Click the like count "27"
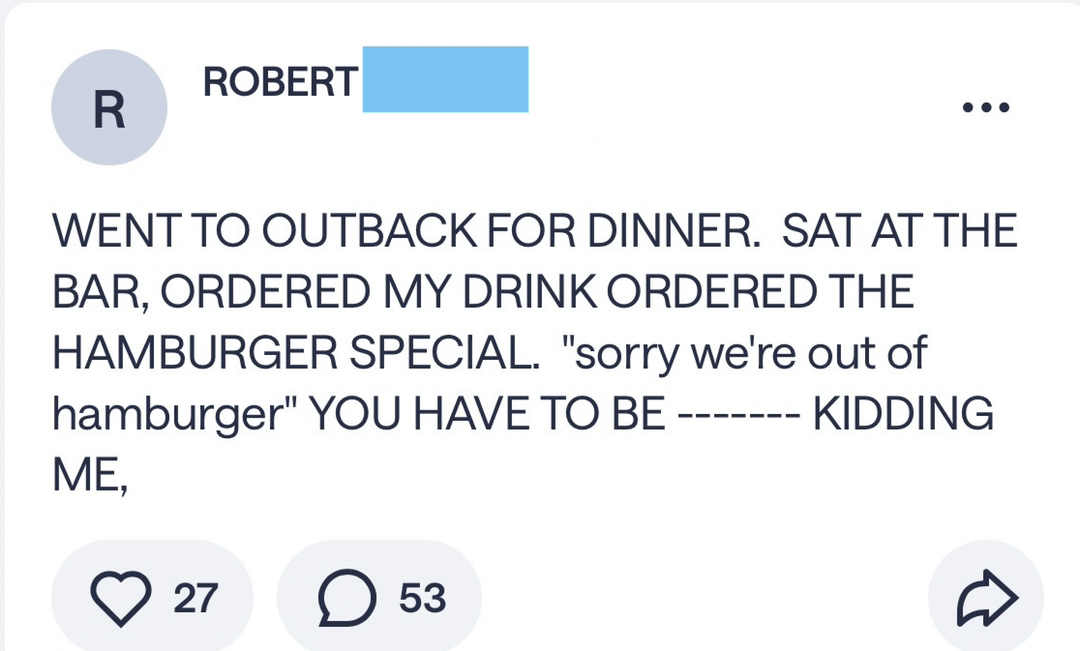The height and width of the screenshot is (651, 1080). click(x=195, y=598)
